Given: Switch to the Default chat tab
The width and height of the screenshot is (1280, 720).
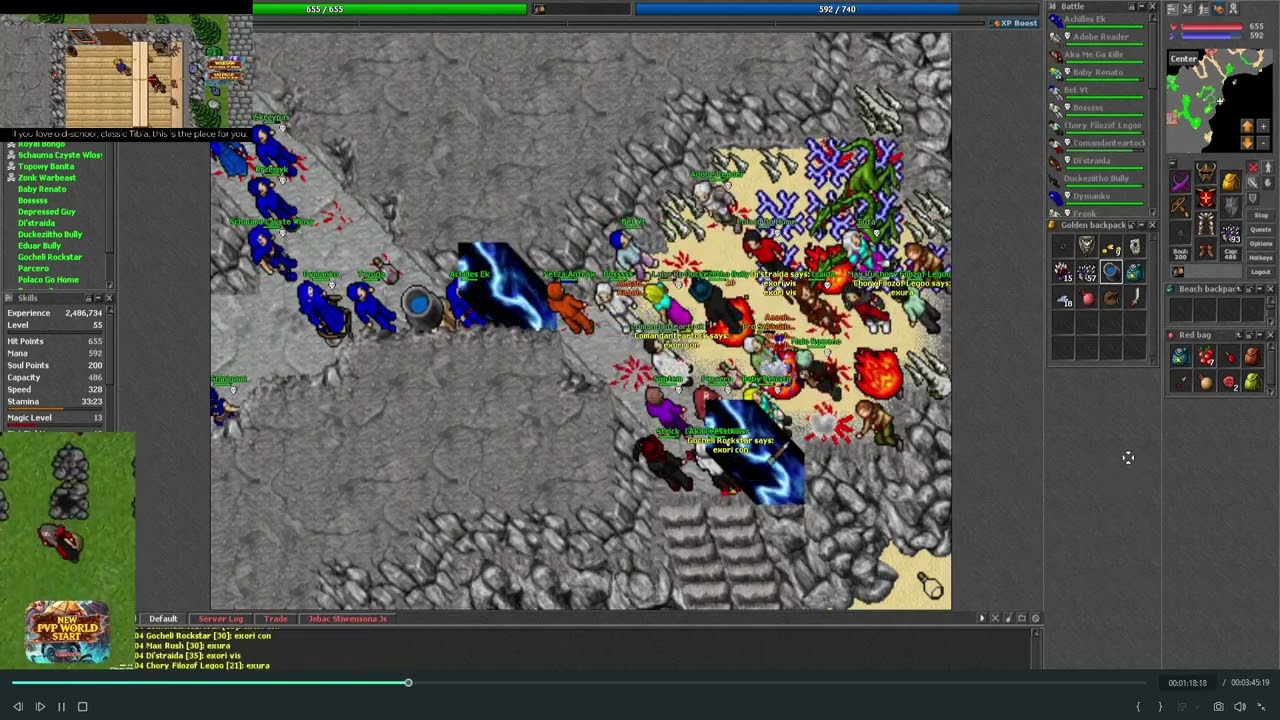Looking at the screenshot, I should pyautogui.click(x=163, y=619).
